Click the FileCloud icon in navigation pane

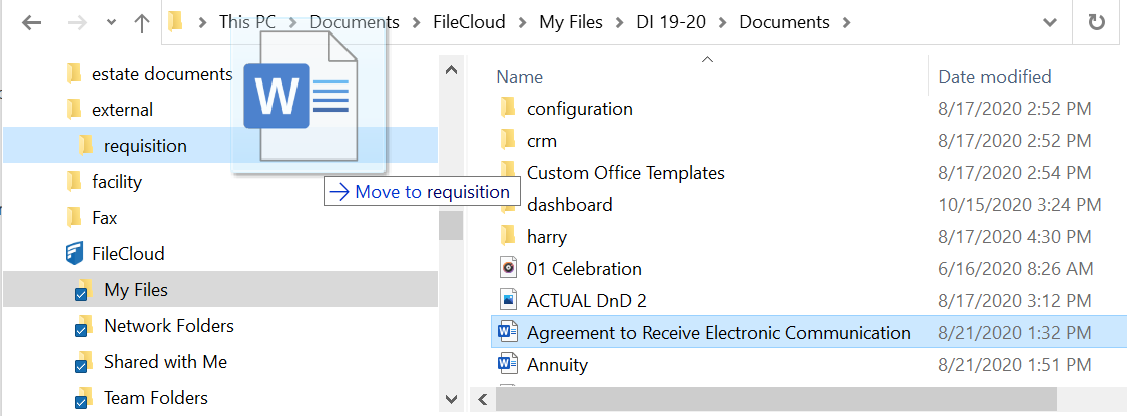(74, 254)
